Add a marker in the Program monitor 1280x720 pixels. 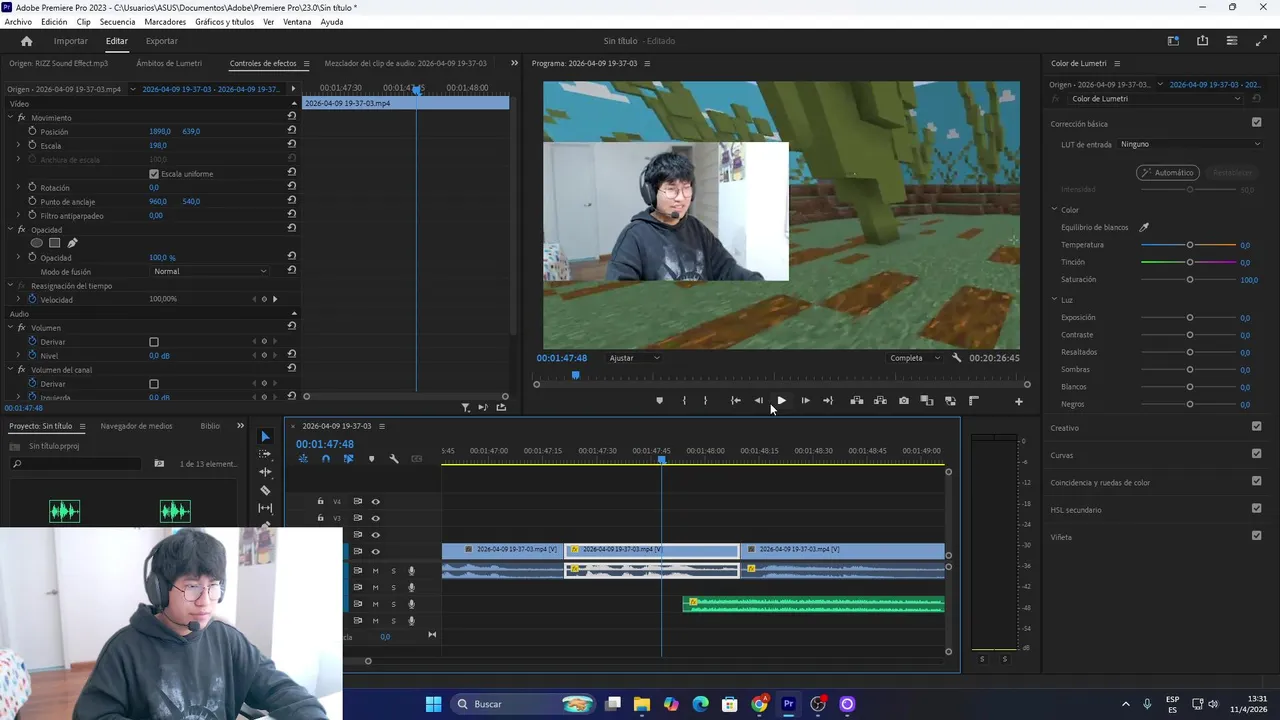pos(659,401)
